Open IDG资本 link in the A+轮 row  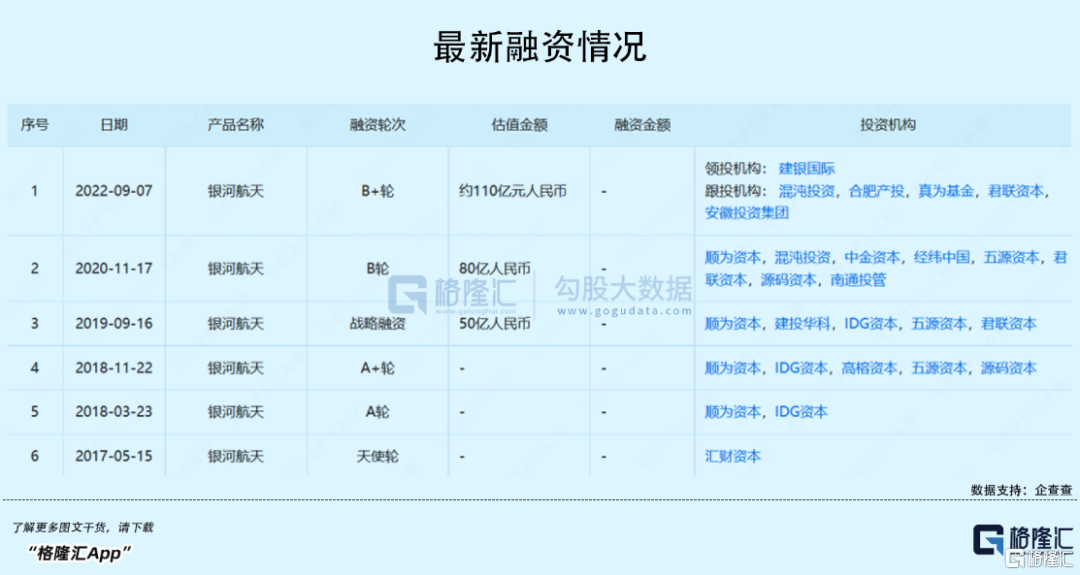801,368
